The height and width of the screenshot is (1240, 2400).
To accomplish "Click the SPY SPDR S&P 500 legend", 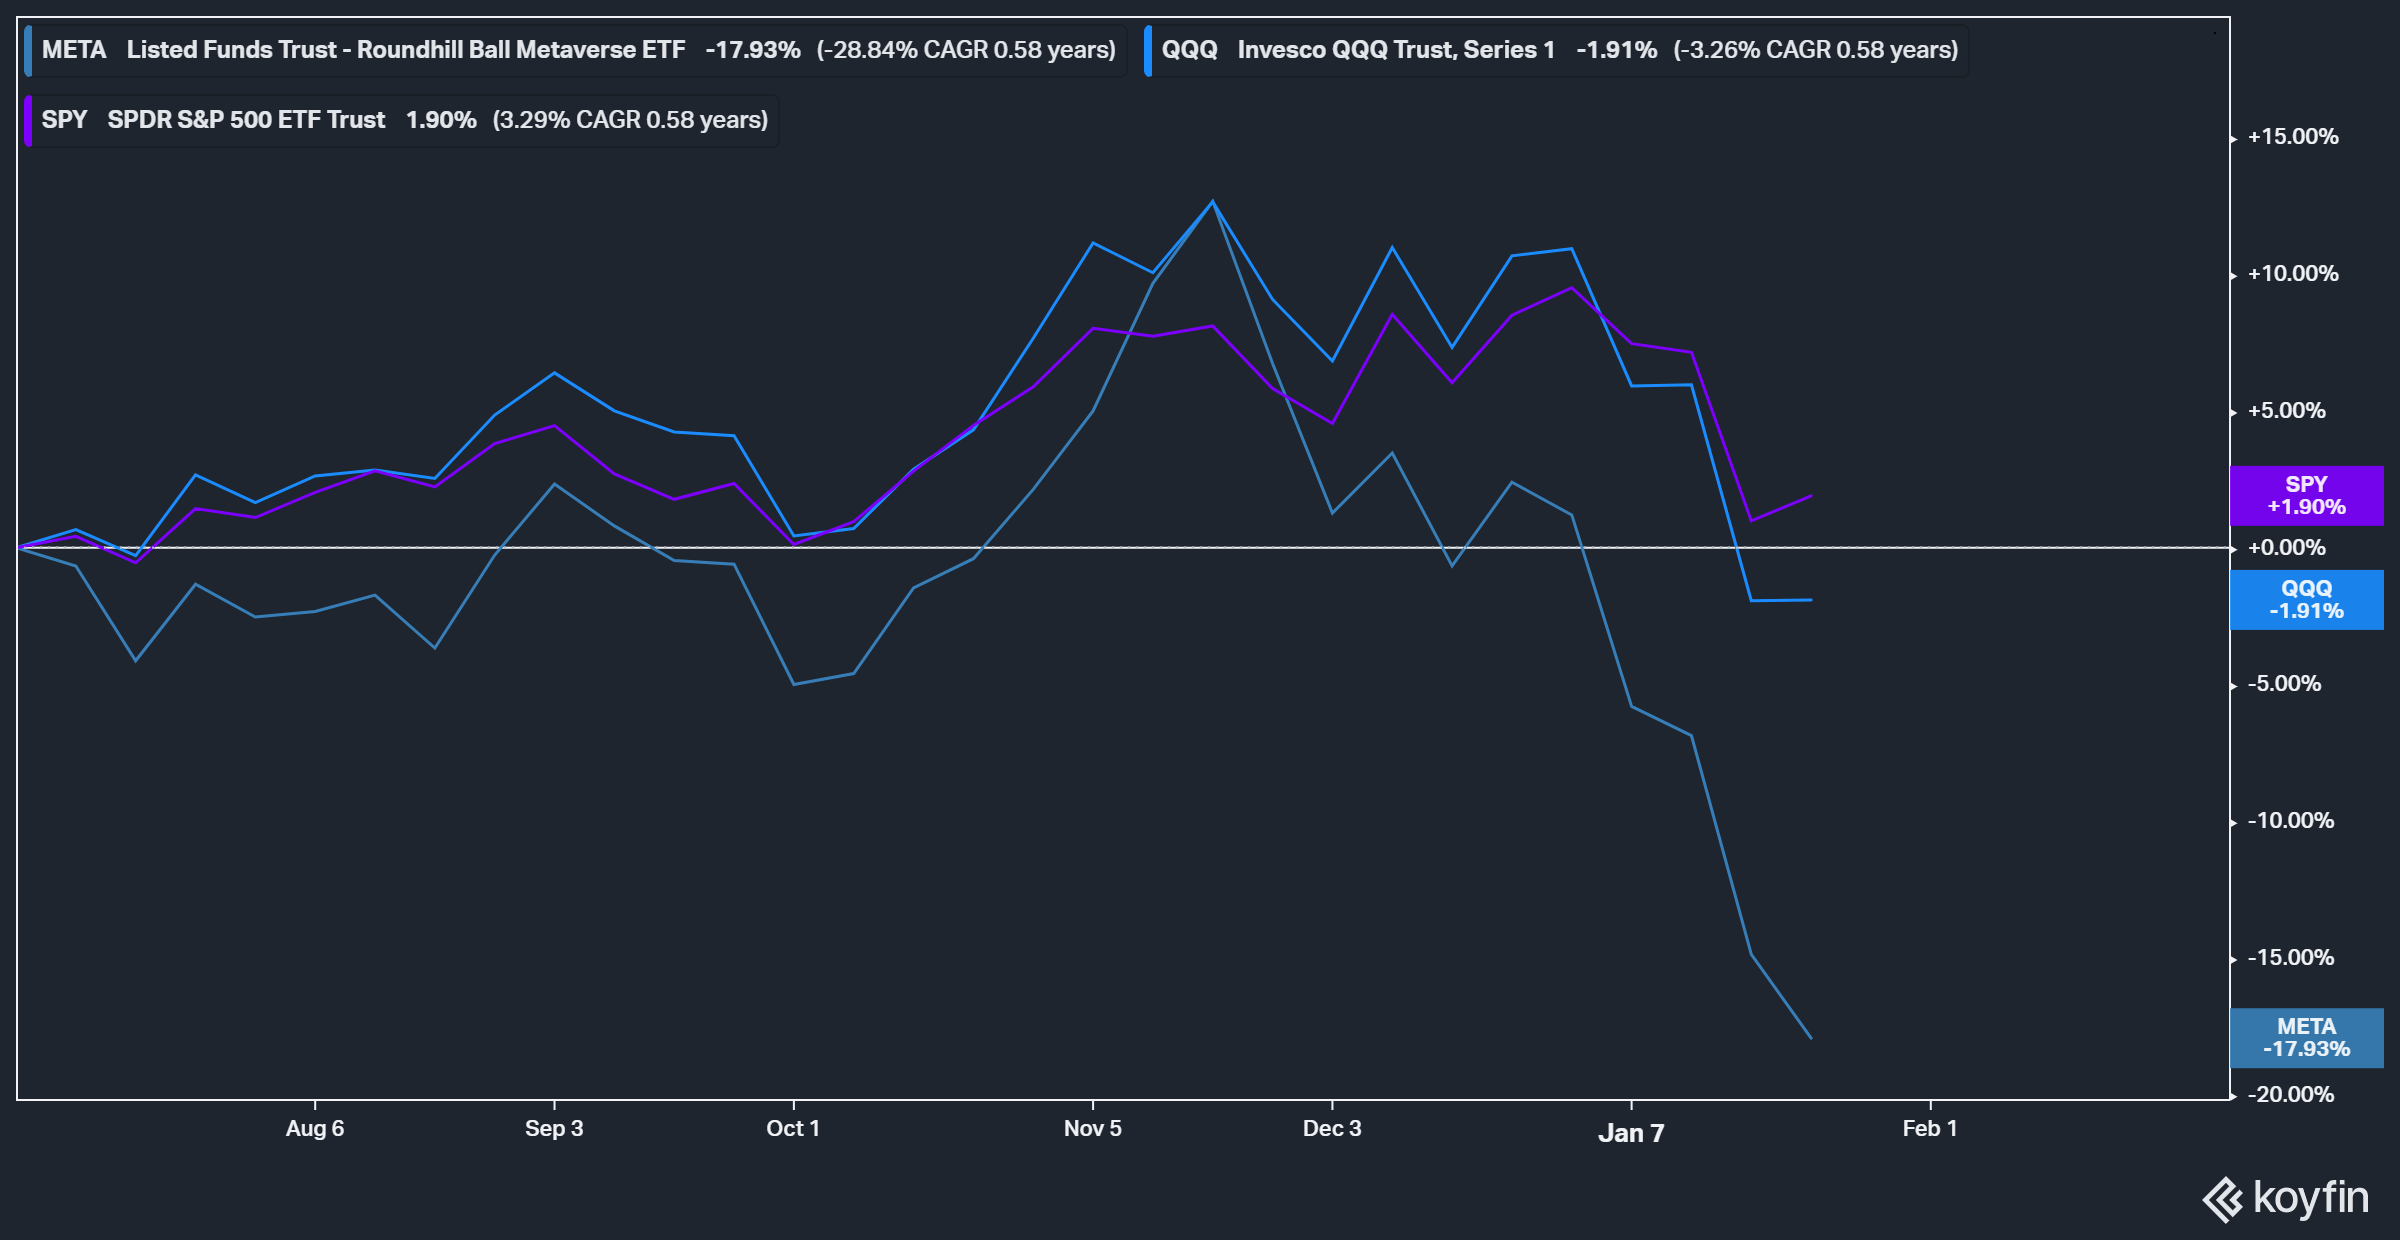I will point(401,120).
